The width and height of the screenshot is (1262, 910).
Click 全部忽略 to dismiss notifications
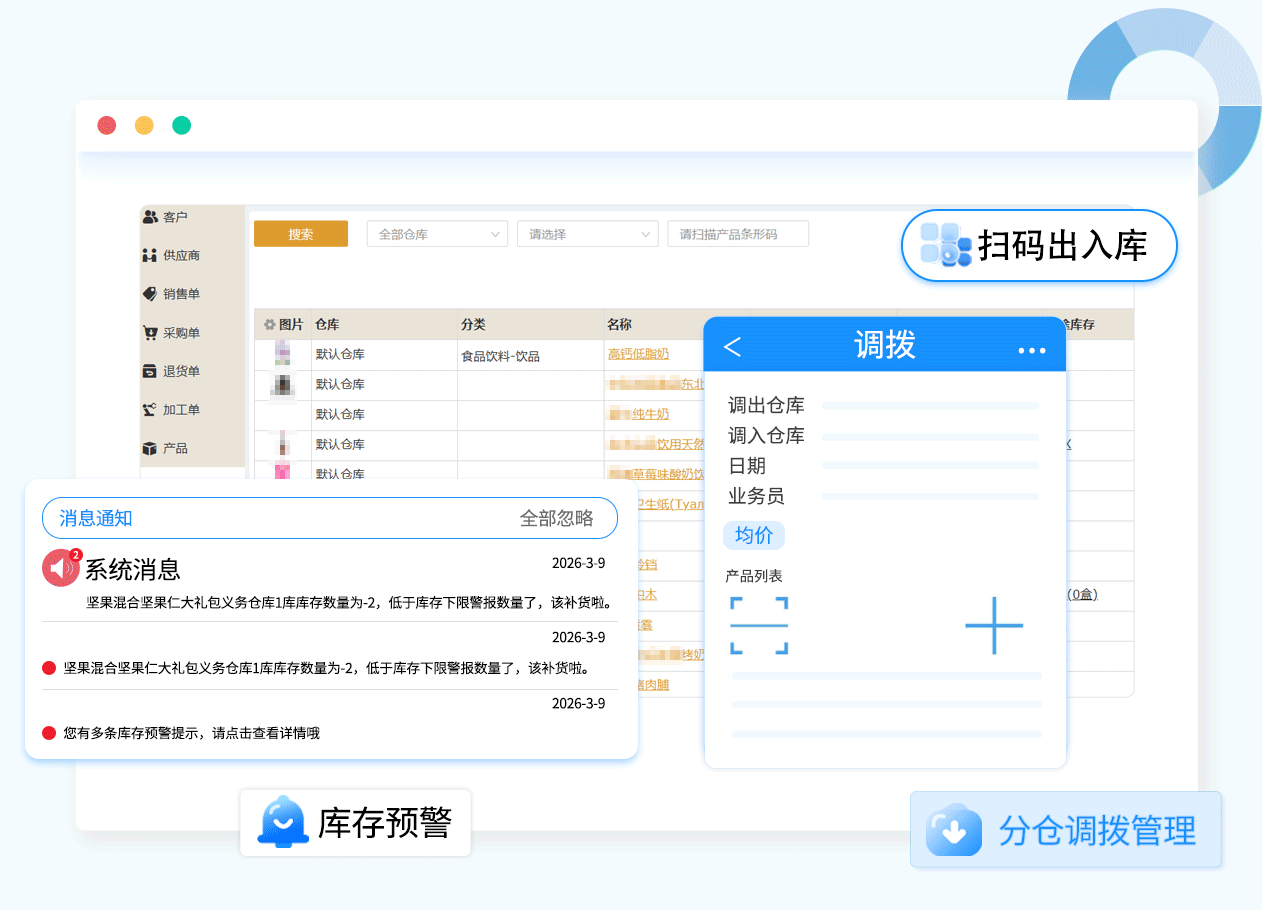tap(556, 518)
